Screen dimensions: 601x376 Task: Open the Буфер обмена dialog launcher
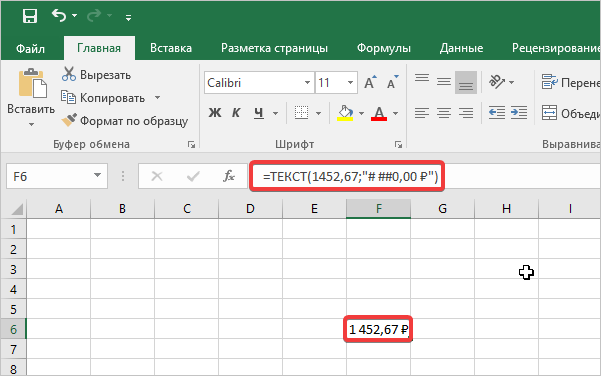tap(191, 144)
